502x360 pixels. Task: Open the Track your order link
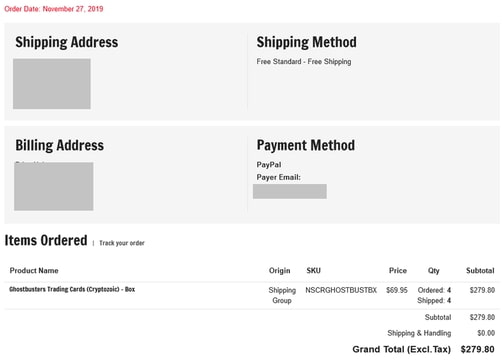[122, 243]
